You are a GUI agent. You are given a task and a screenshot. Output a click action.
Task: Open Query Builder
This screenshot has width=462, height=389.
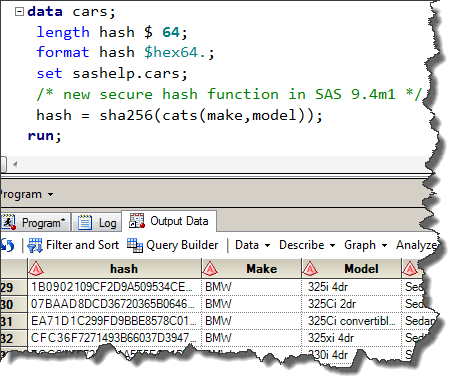pyautogui.click(x=173, y=245)
